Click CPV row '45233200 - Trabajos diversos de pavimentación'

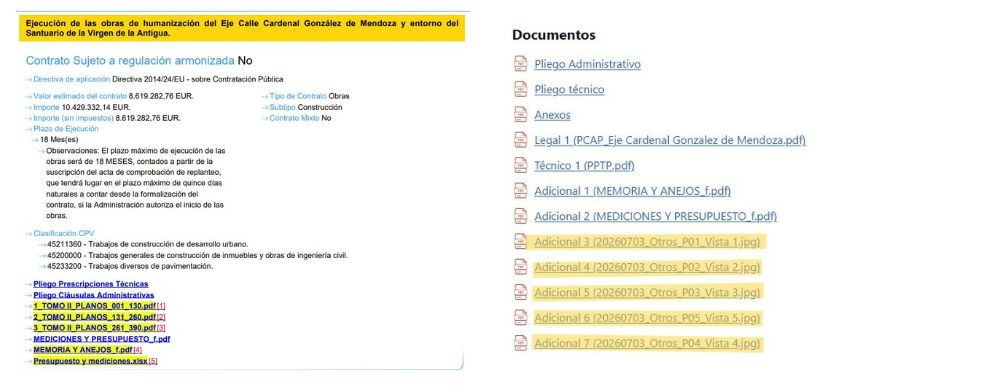[129, 266]
